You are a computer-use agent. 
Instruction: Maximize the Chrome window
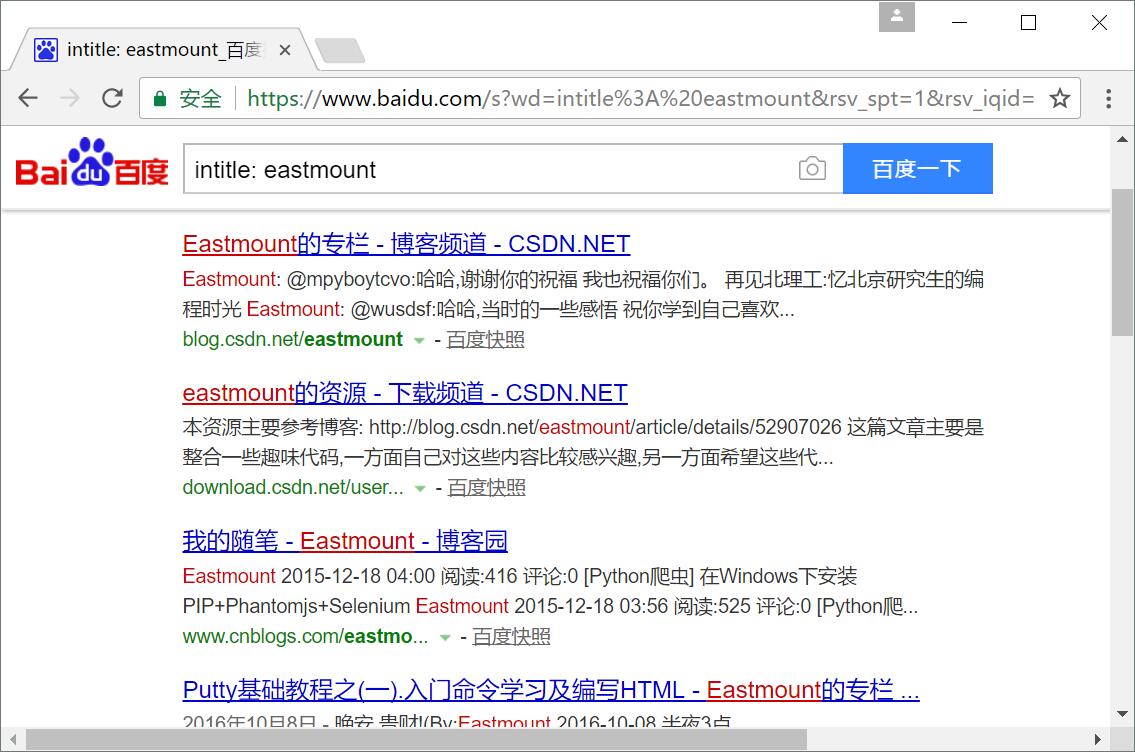pyautogui.click(x=1028, y=22)
